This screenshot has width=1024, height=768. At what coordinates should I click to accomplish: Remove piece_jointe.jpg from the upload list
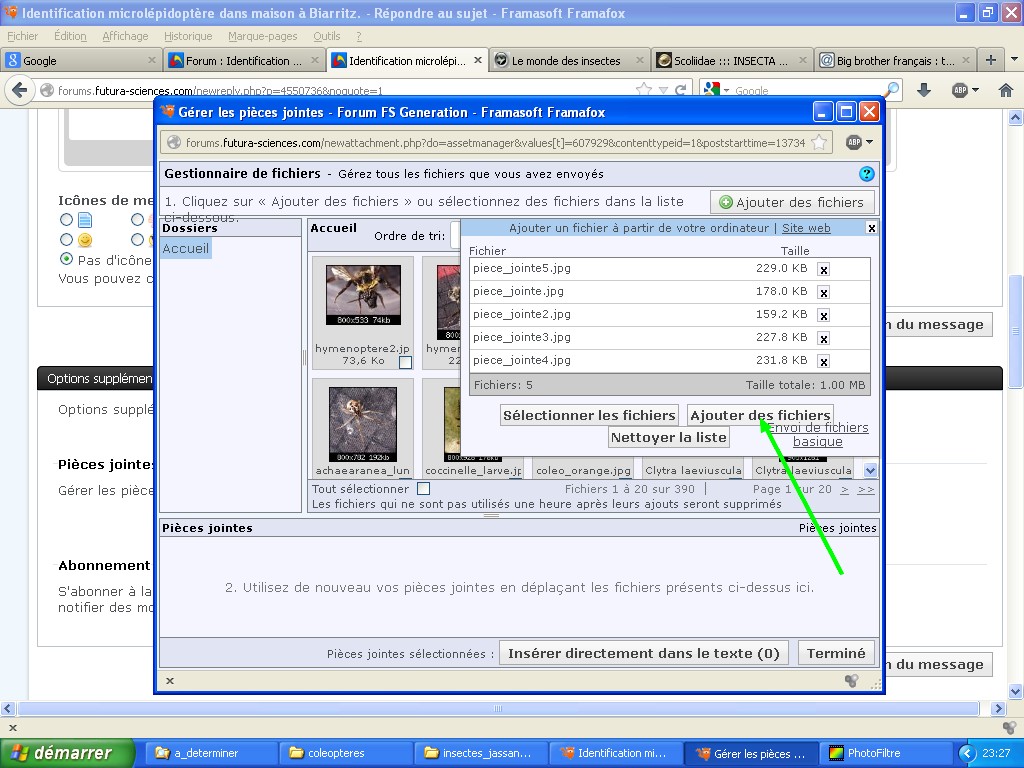click(x=824, y=293)
